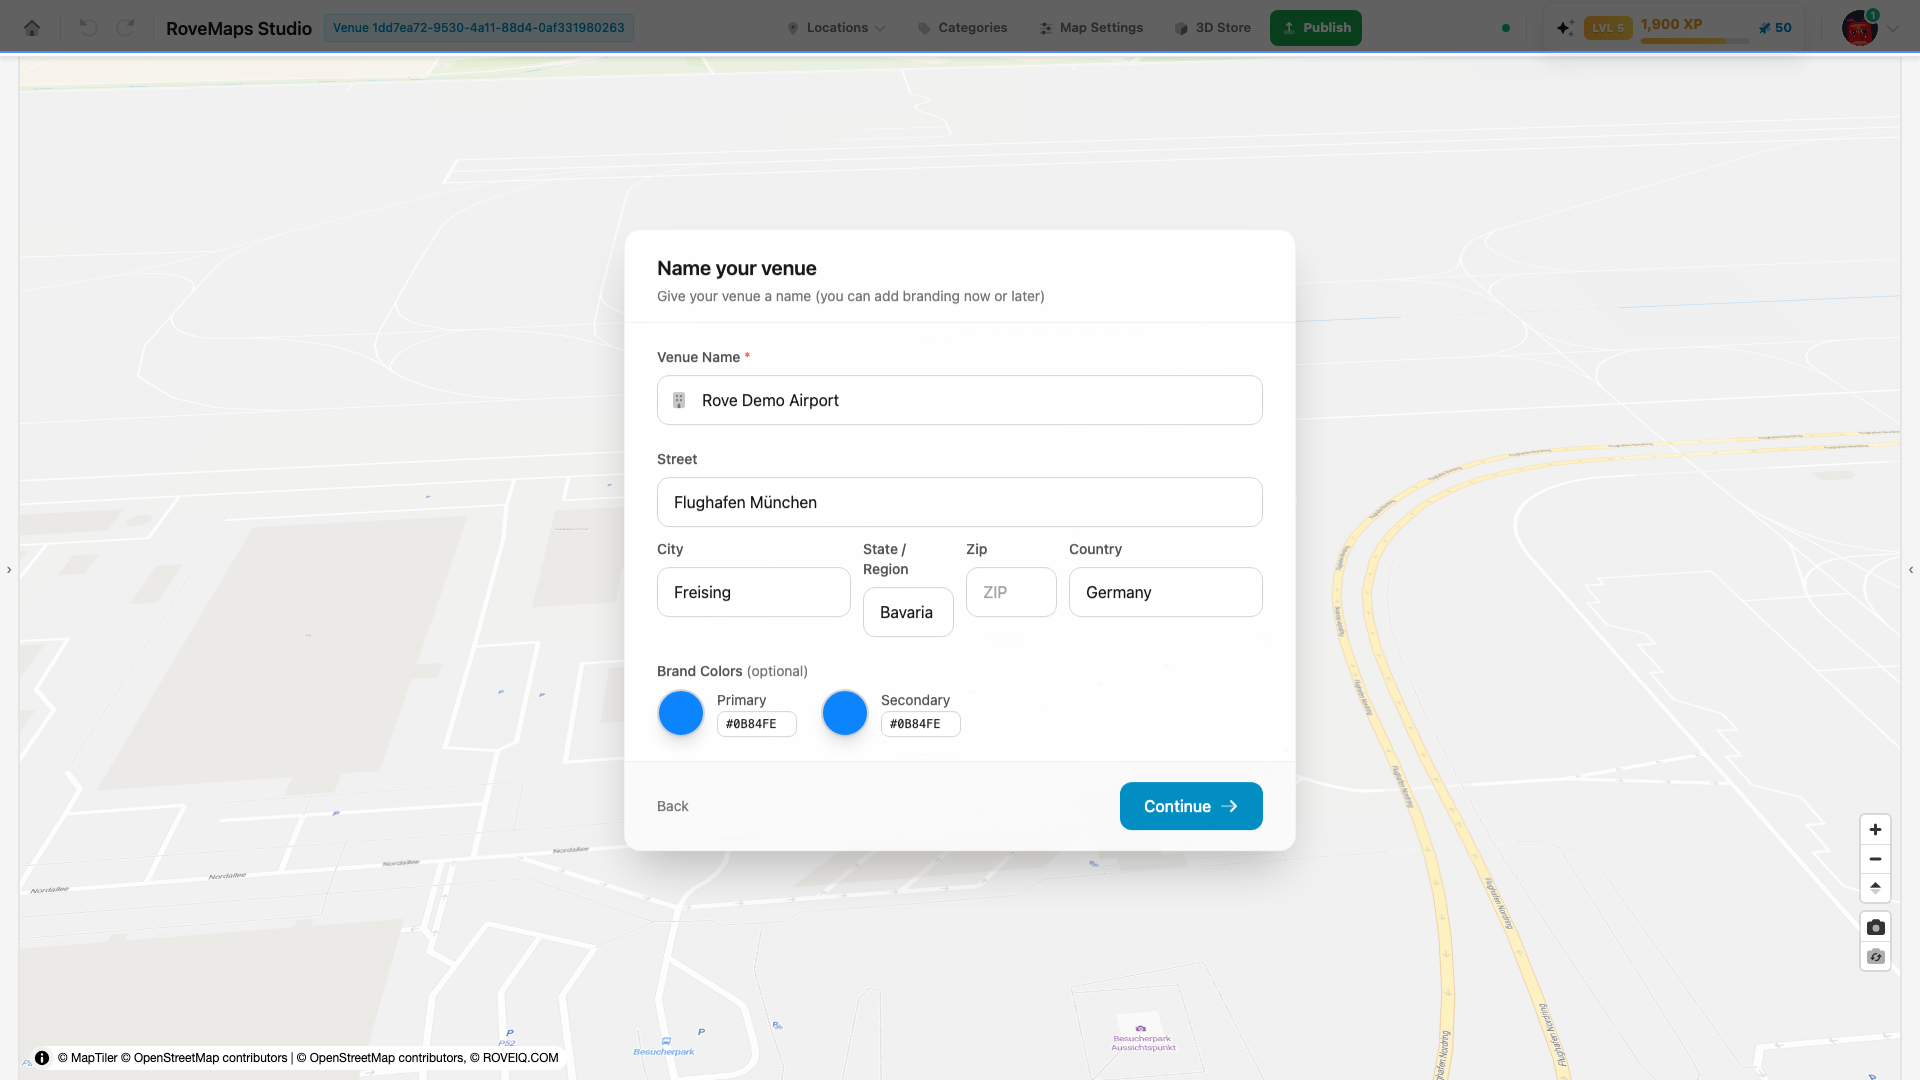This screenshot has width=1920, height=1080.
Task: Edit the Secondary hex color value
Action: [x=921, y=724]
